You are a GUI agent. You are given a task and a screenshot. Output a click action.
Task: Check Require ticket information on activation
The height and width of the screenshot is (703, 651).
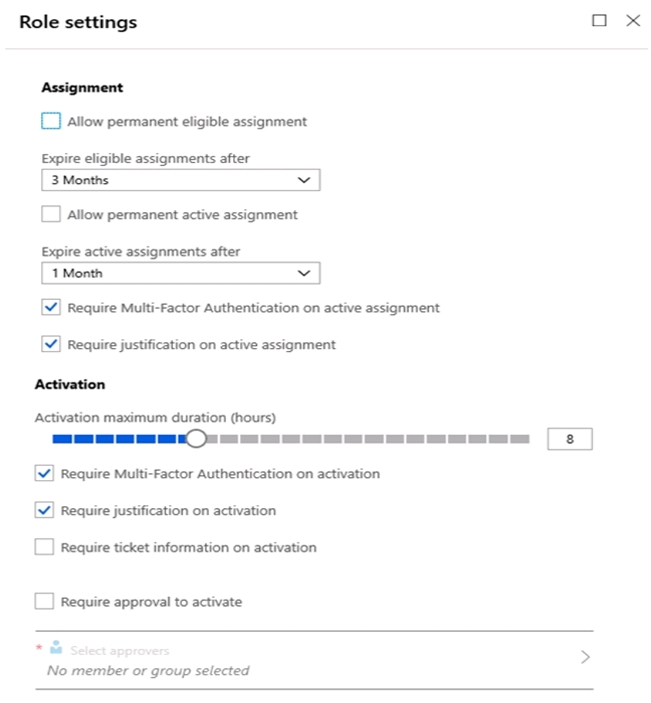44,547
